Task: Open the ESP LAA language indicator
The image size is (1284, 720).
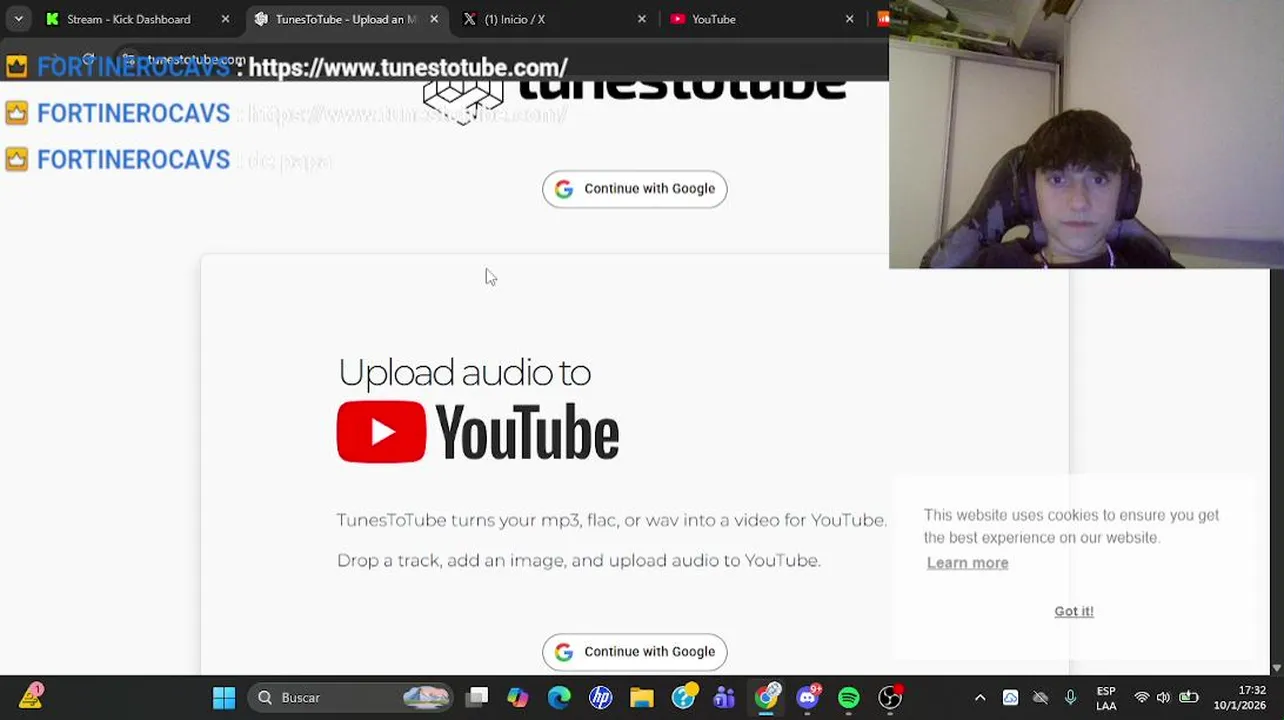Action: [1106, 698]
